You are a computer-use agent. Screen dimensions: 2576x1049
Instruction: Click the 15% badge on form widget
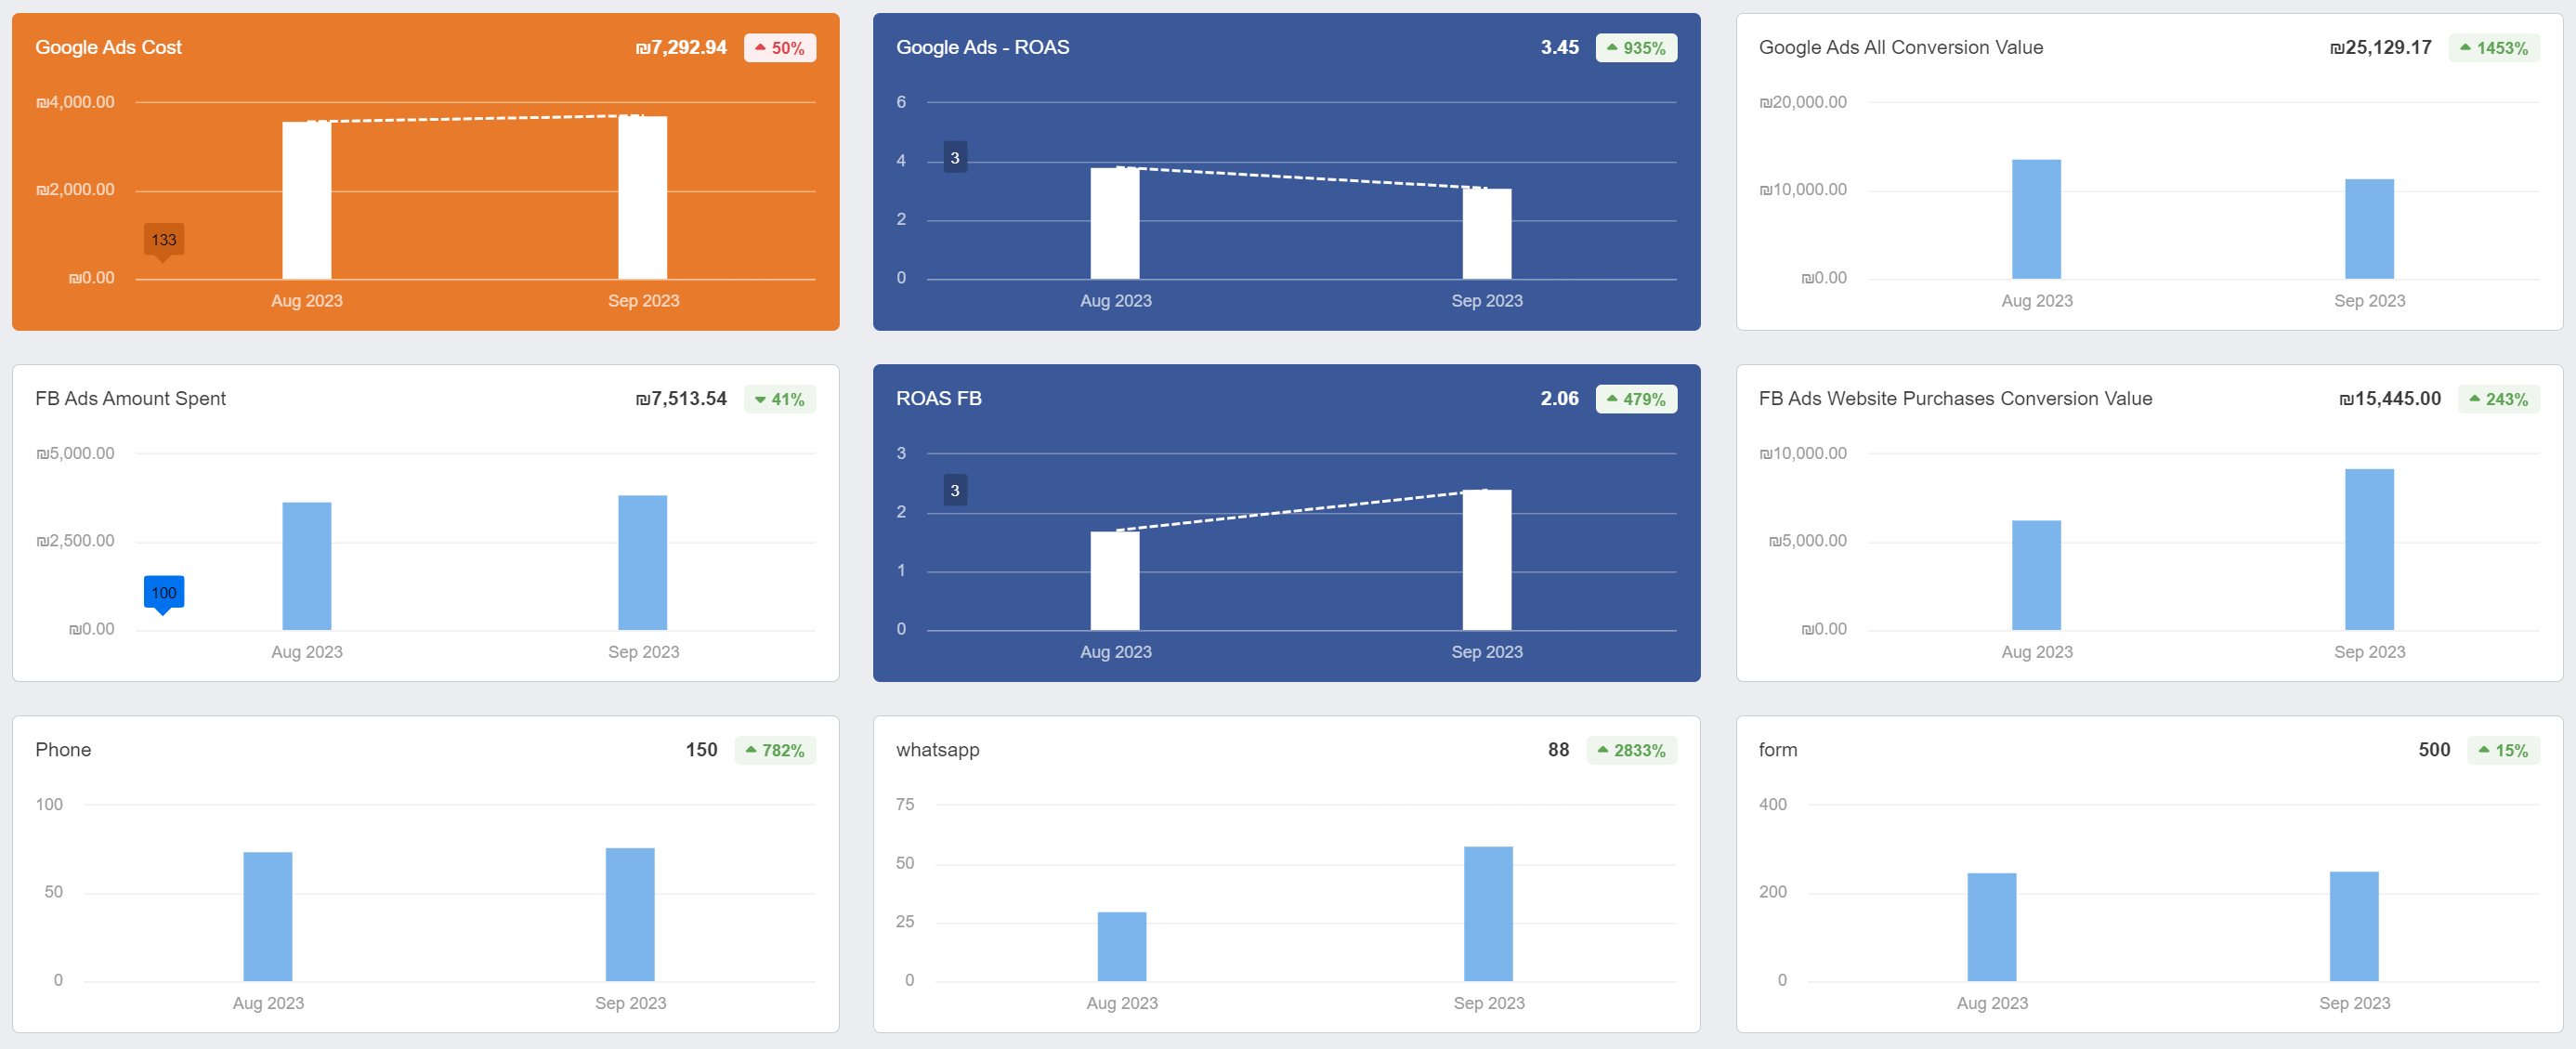click(x=2503, y=750)
